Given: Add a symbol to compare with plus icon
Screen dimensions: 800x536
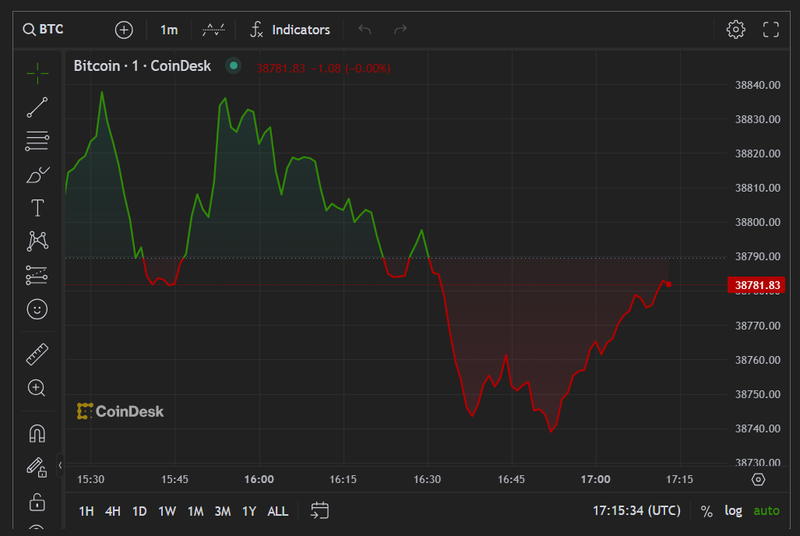Looking at the screenshot, I should click(123, 30).
